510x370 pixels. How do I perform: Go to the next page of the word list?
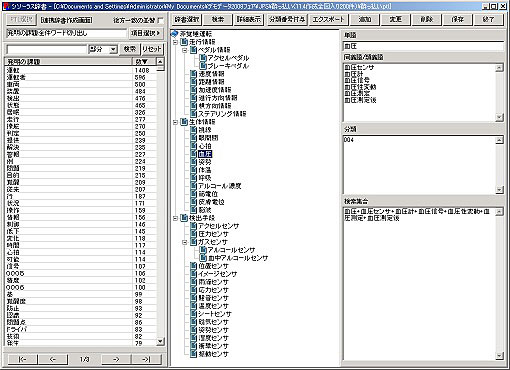click(x=116, y=359)
